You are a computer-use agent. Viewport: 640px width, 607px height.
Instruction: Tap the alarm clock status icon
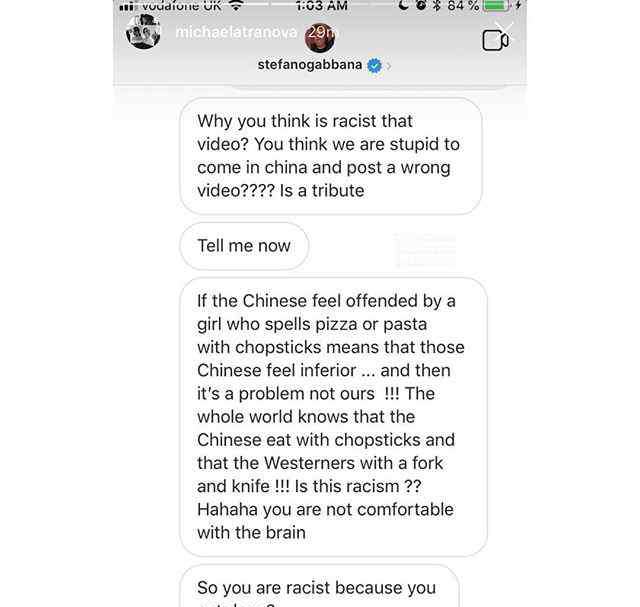click(421, 5)
